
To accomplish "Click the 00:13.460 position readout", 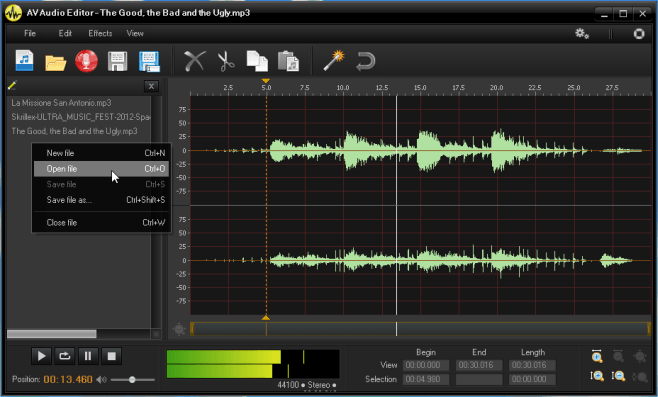I will pyautogui.click(x=68, y=380).
